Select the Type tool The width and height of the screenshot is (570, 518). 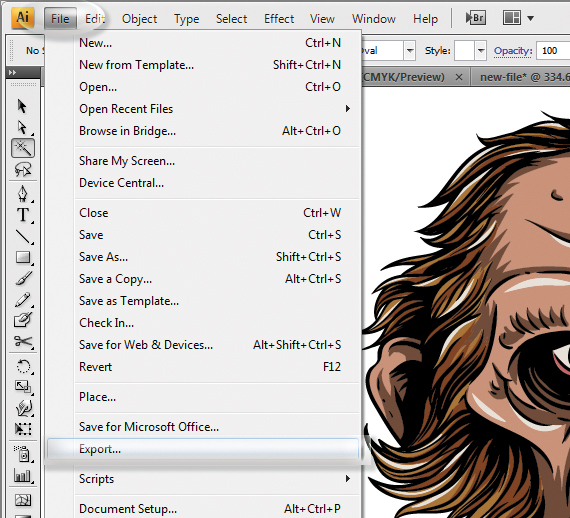coord(23,214)
